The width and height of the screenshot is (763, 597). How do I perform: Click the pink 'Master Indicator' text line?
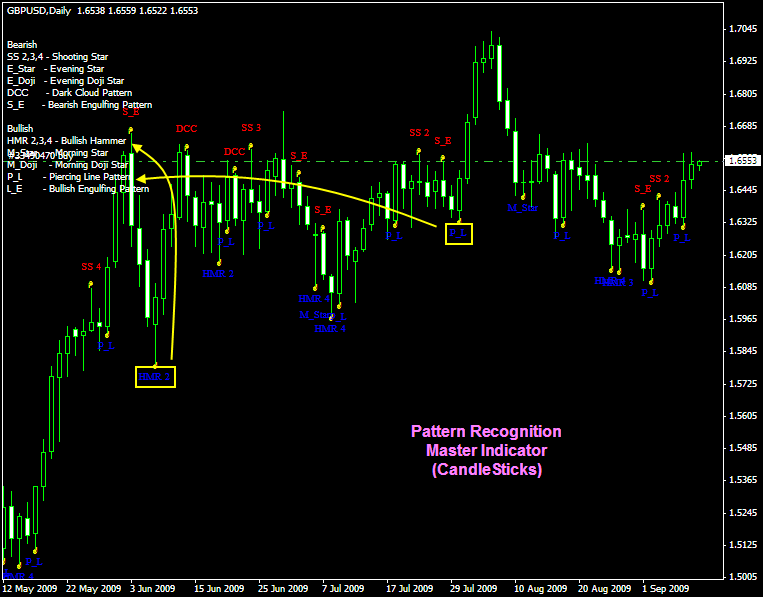[487, 451]
